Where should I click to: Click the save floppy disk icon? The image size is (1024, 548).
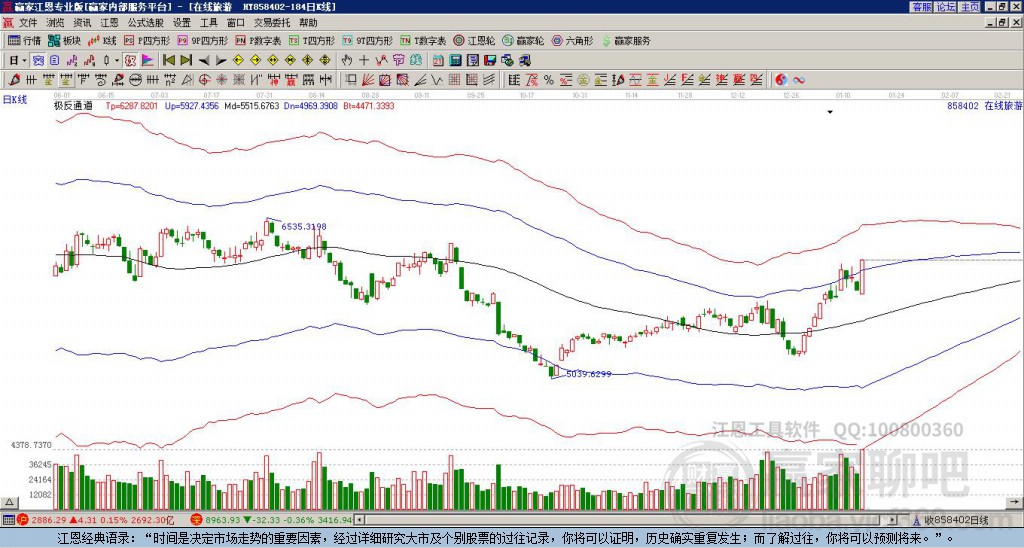point(490,61)
